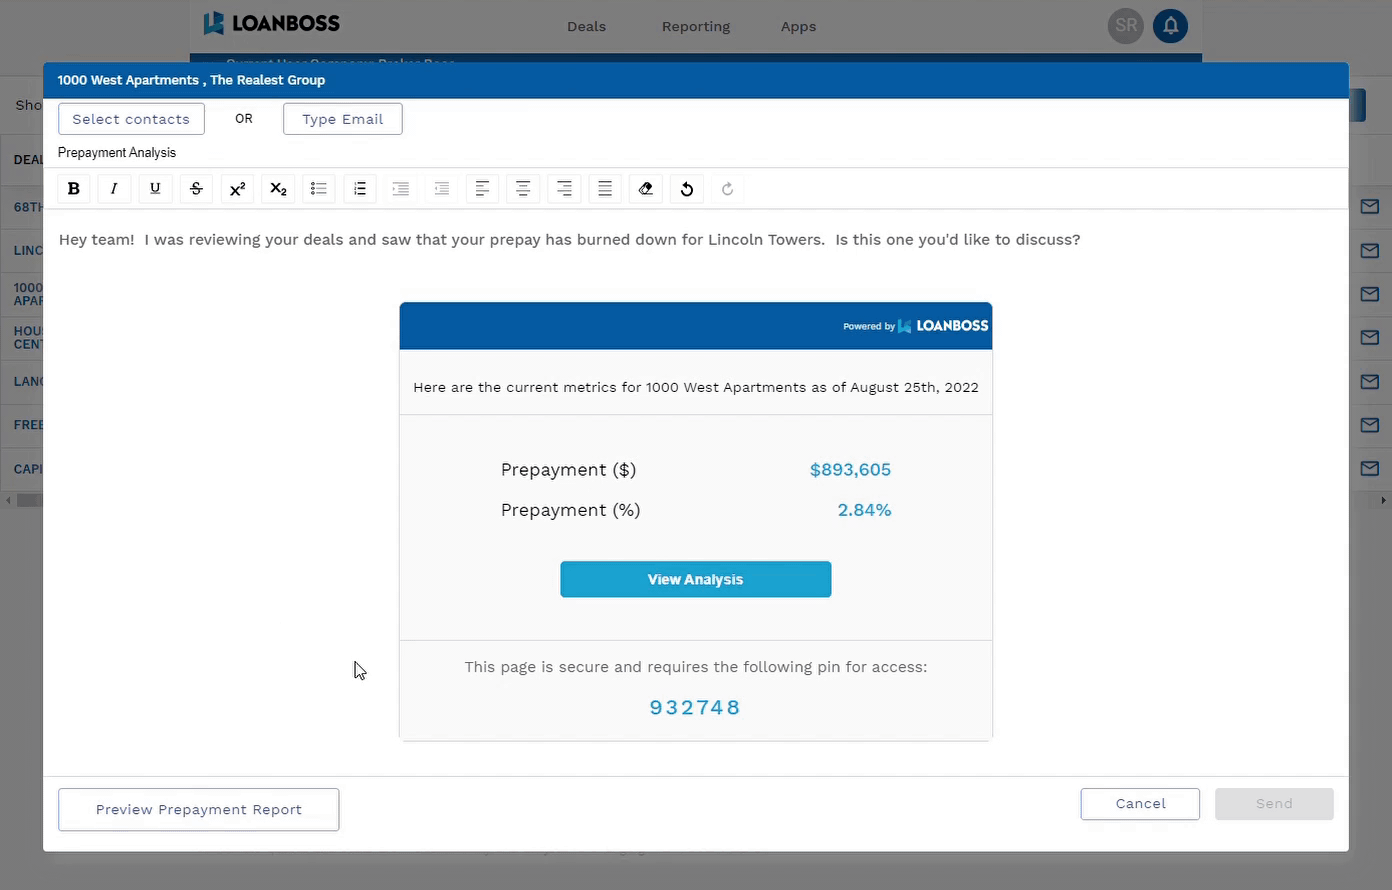The image size is (1392, 890).
Task: Click the prepayment percentage 2.84%
Action: point(864,510)
